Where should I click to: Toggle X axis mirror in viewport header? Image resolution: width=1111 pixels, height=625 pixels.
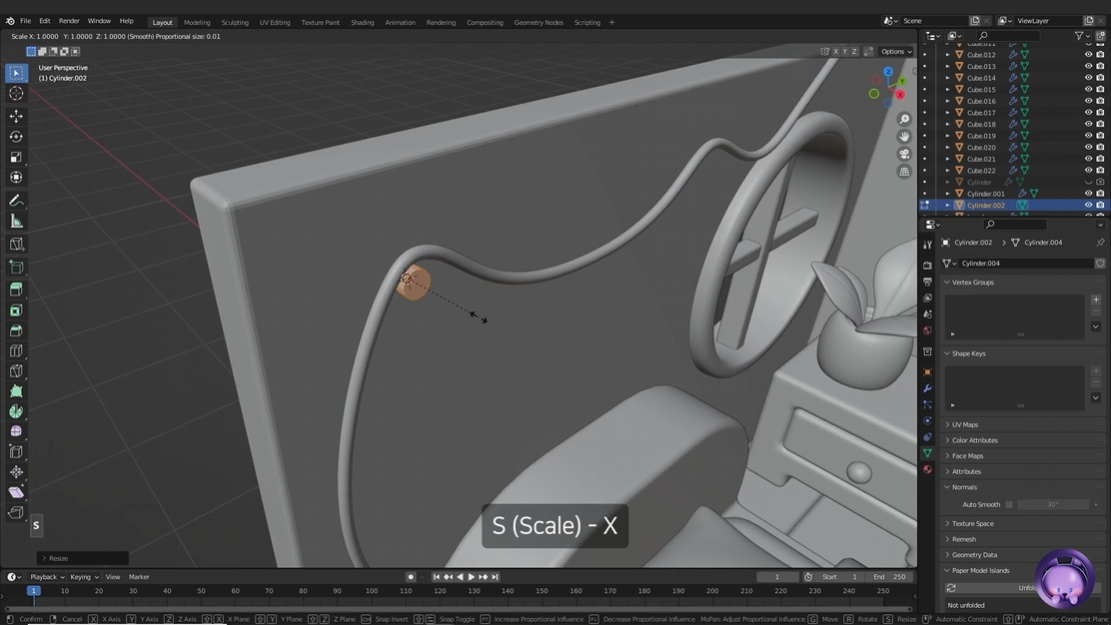pos(835,52)
